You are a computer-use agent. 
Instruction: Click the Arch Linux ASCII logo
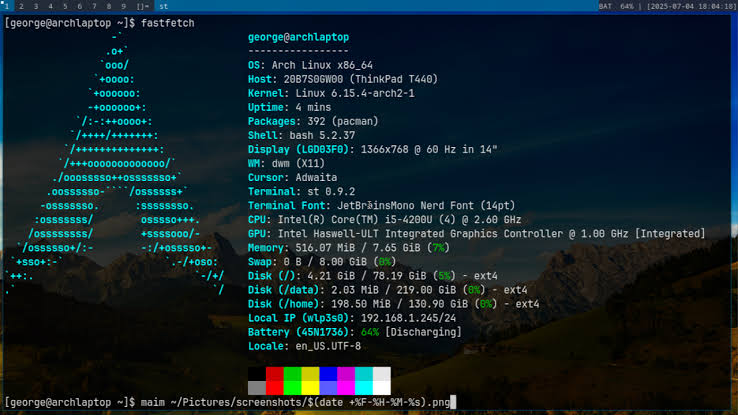(115, 163)
